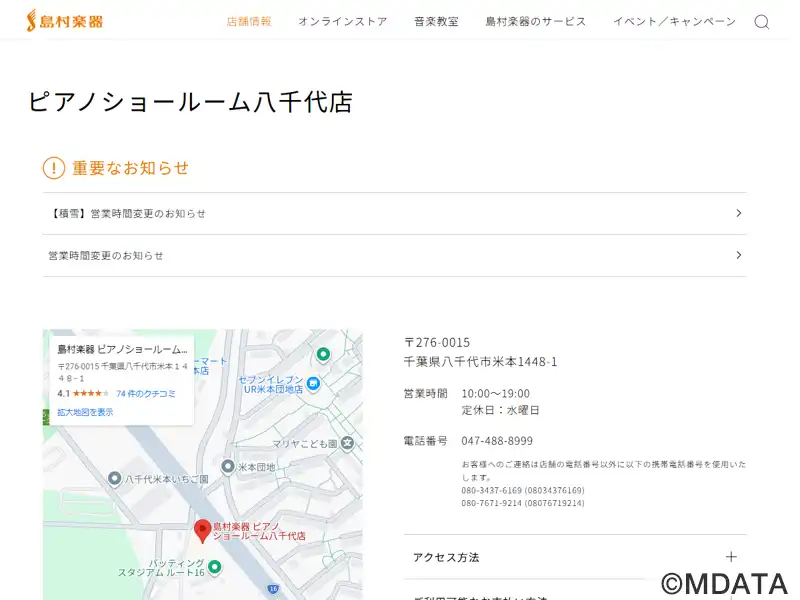800x600 pixels.
Task: Click the 八千代米本いちご園 map marker
Action: click(115, 479)
